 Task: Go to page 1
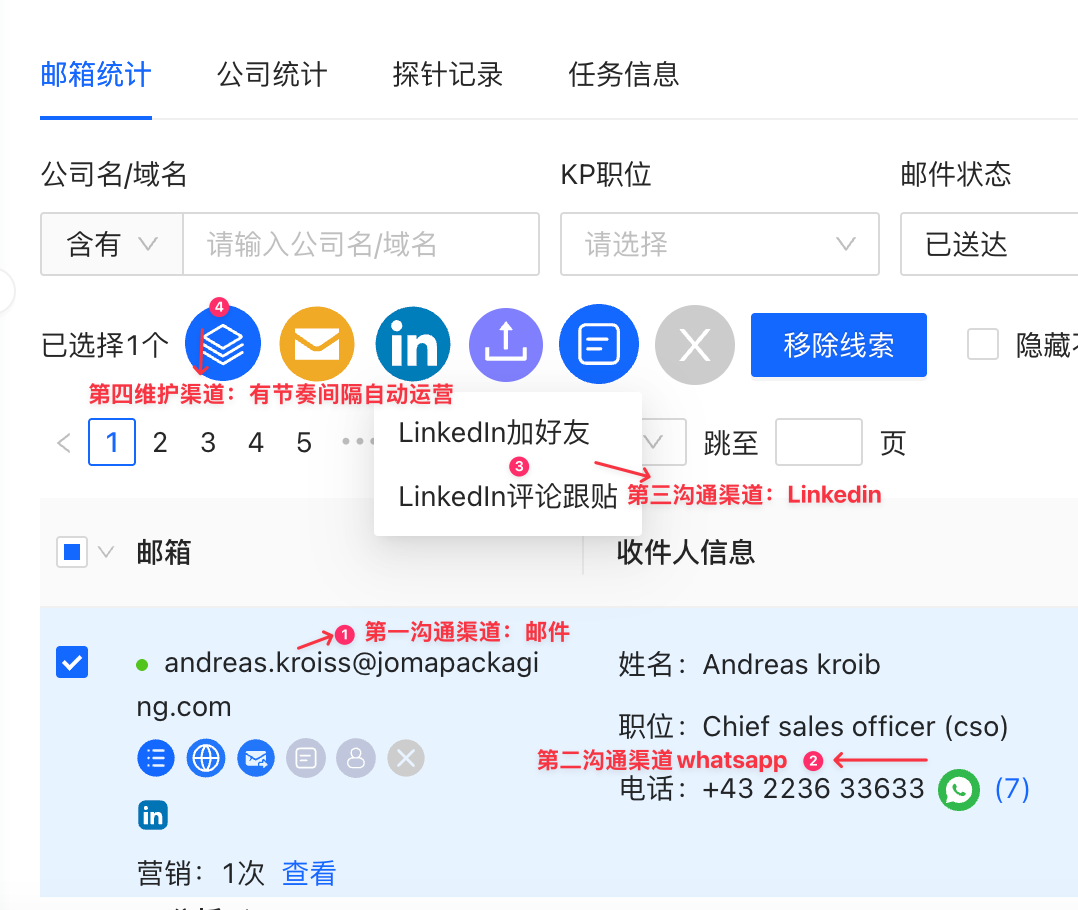(112, 442)
